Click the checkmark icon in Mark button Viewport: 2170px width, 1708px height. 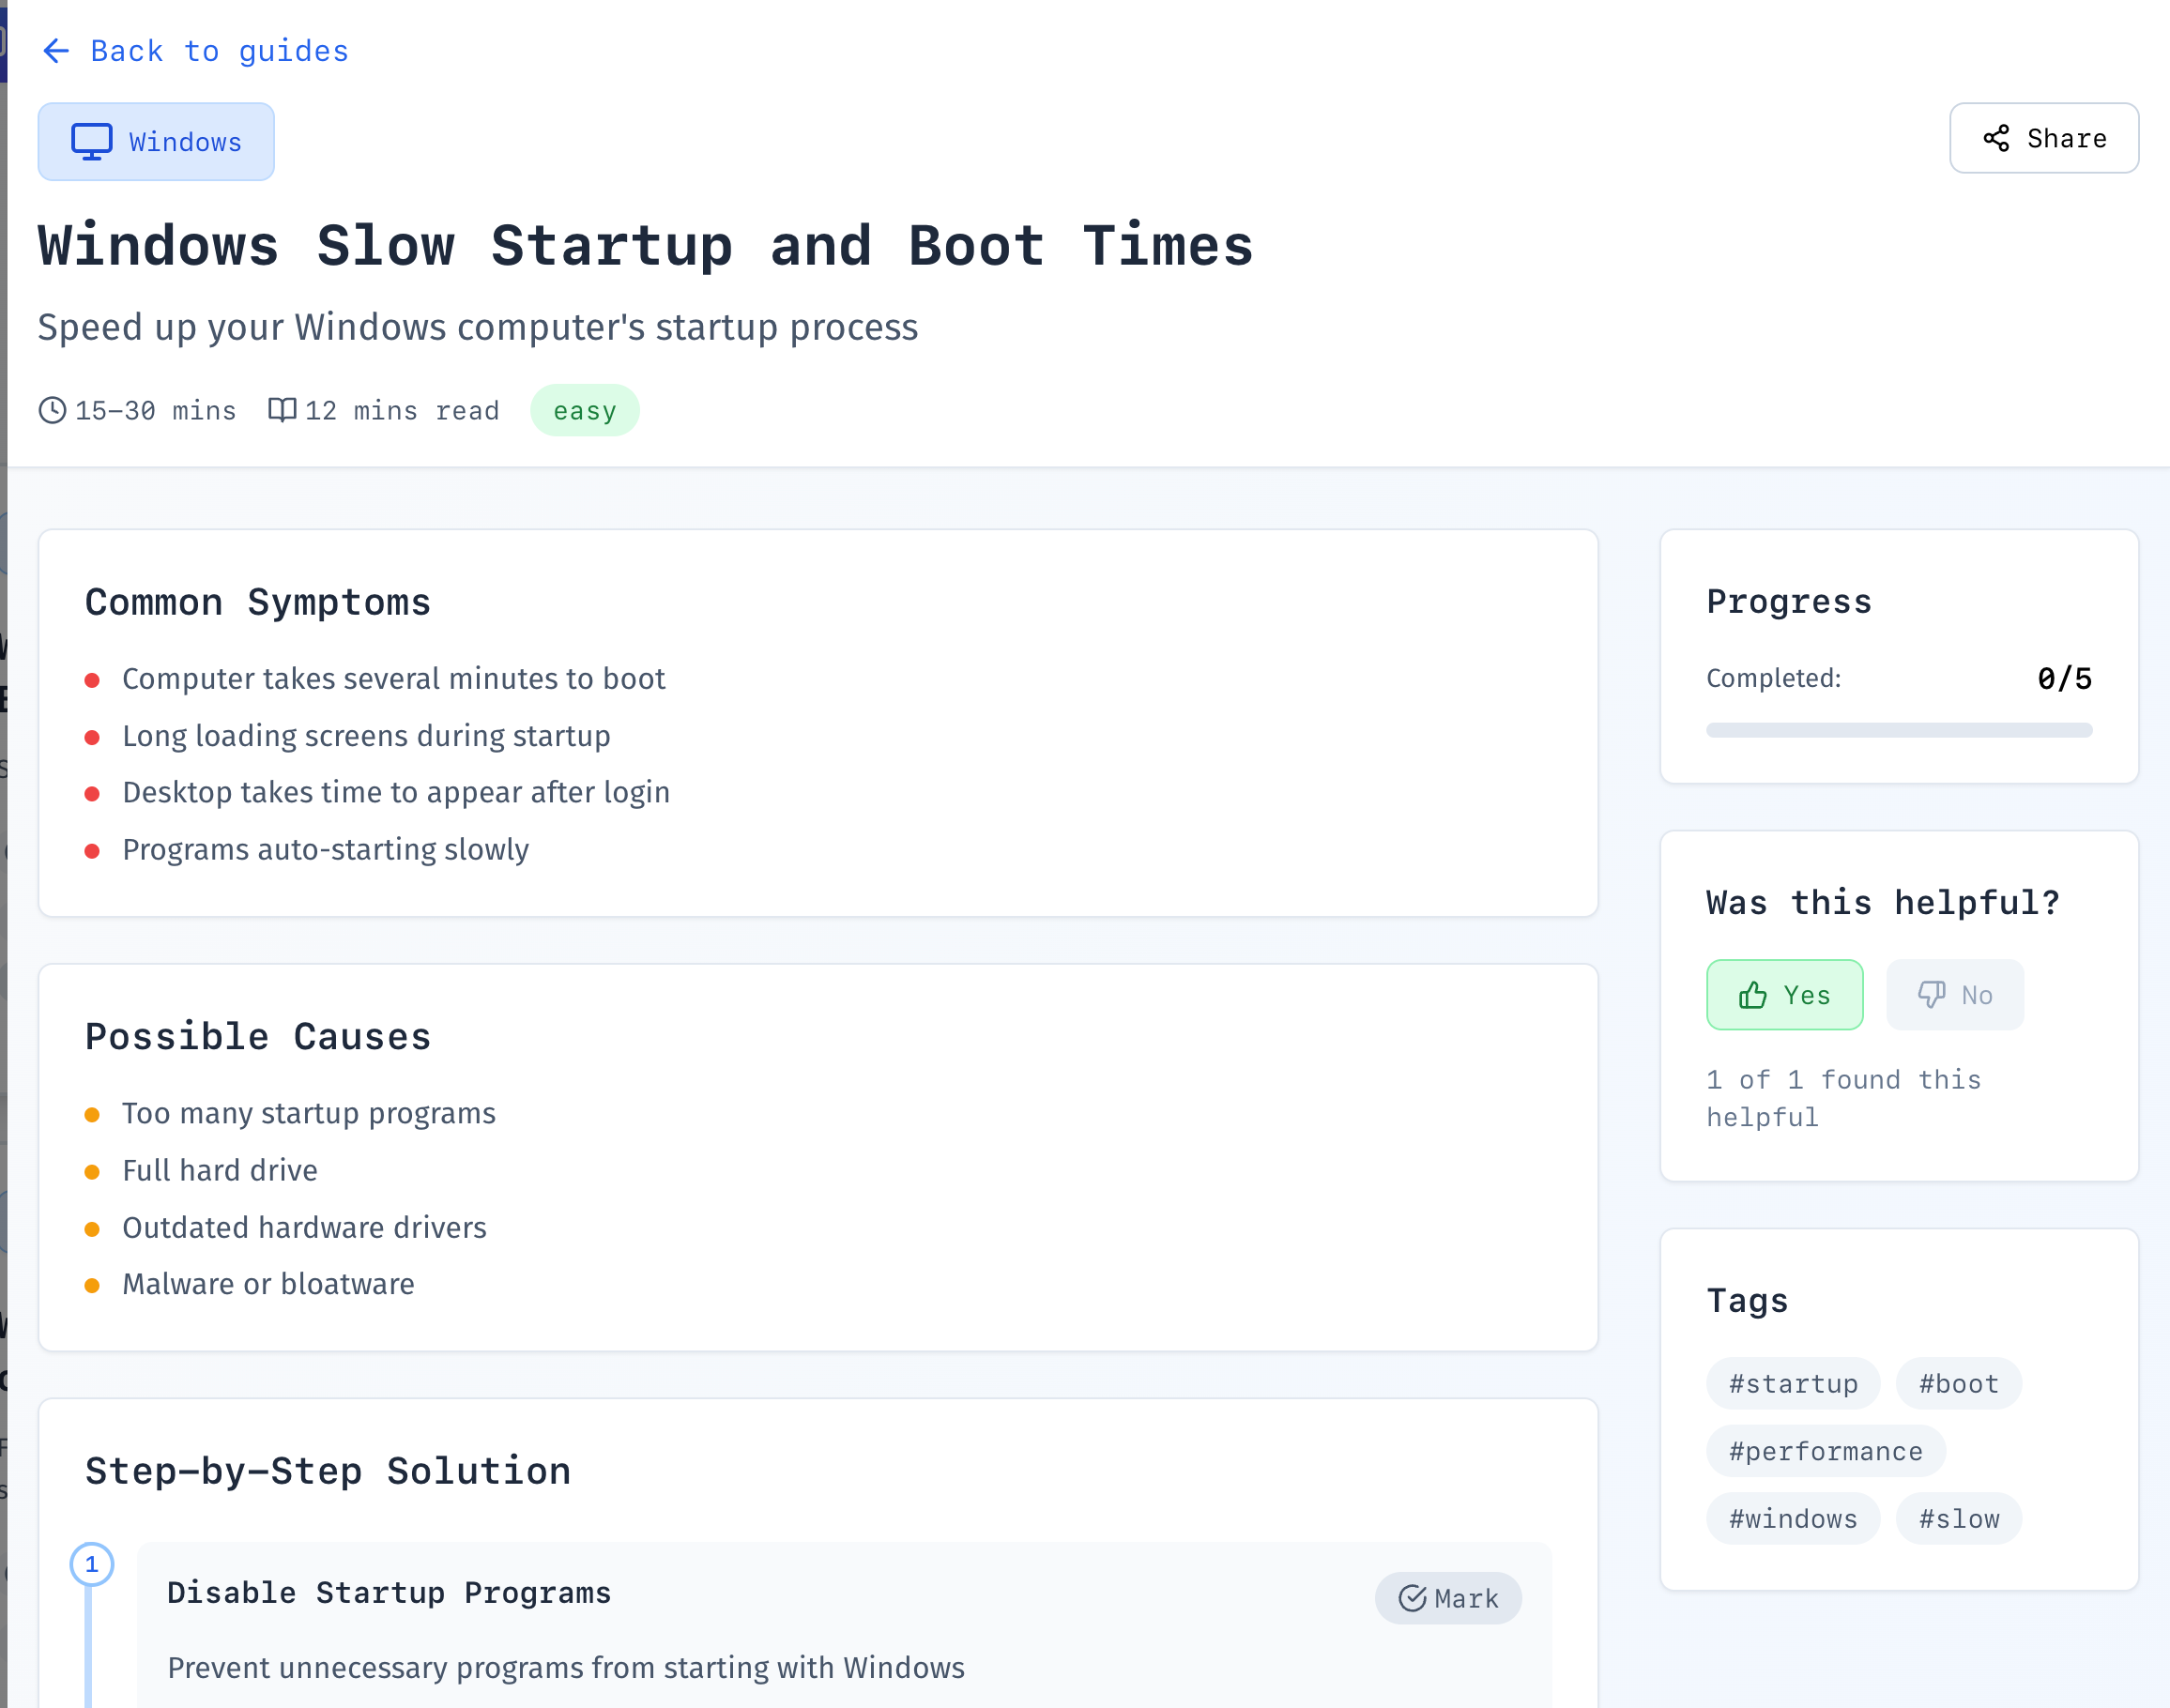(x=1412, y=1598)
